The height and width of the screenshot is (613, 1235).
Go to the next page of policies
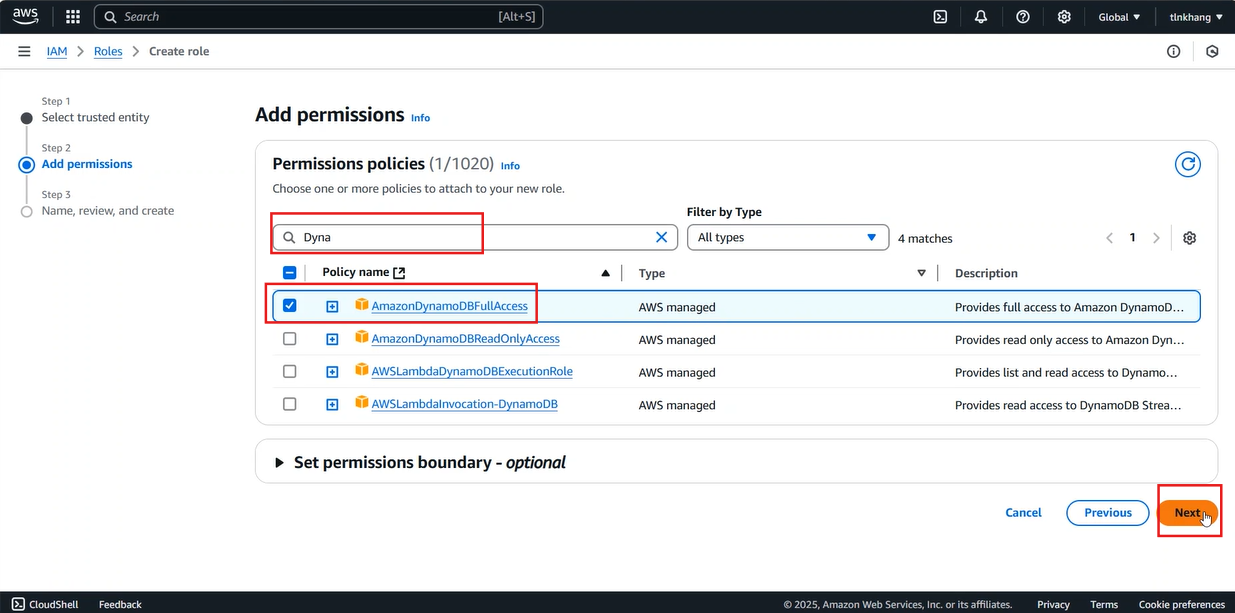tap(1156, 238)
